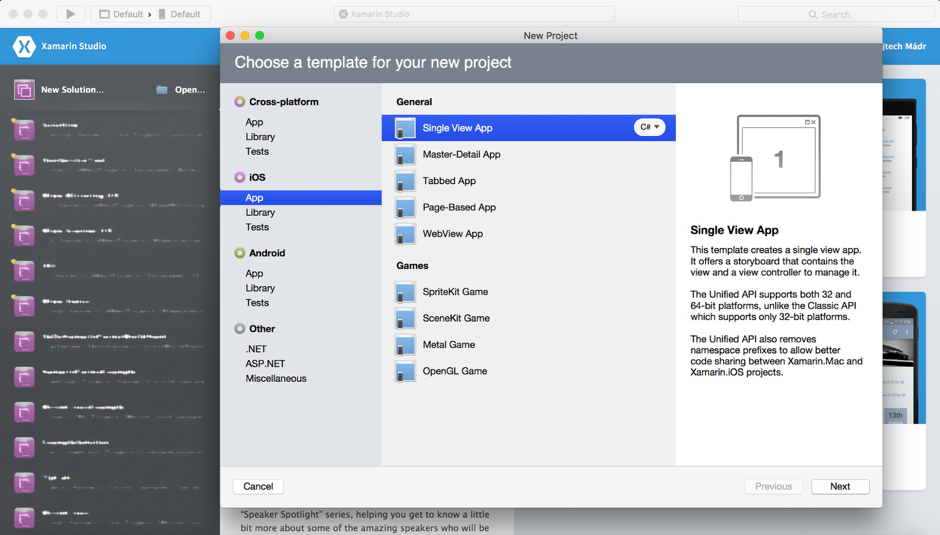Choose the Page-Based App template label

(459, 207)
